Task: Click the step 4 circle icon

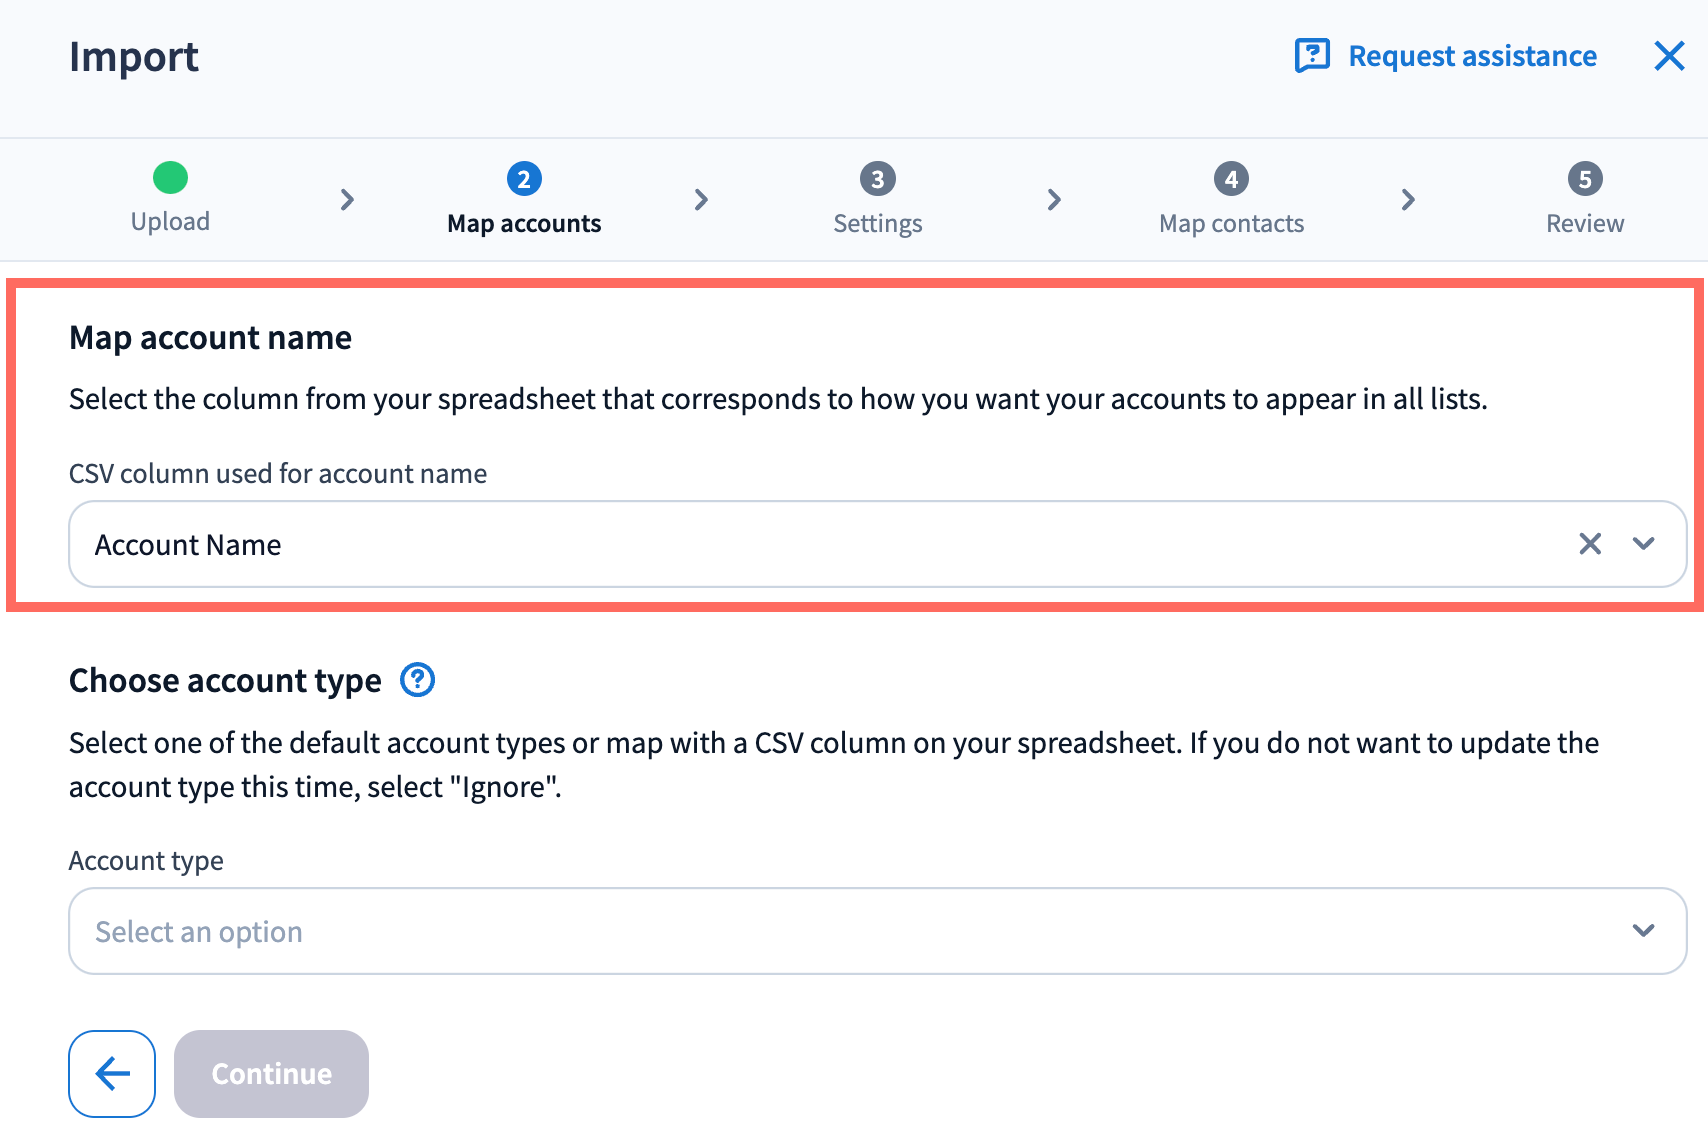Action: (1231, 179)
